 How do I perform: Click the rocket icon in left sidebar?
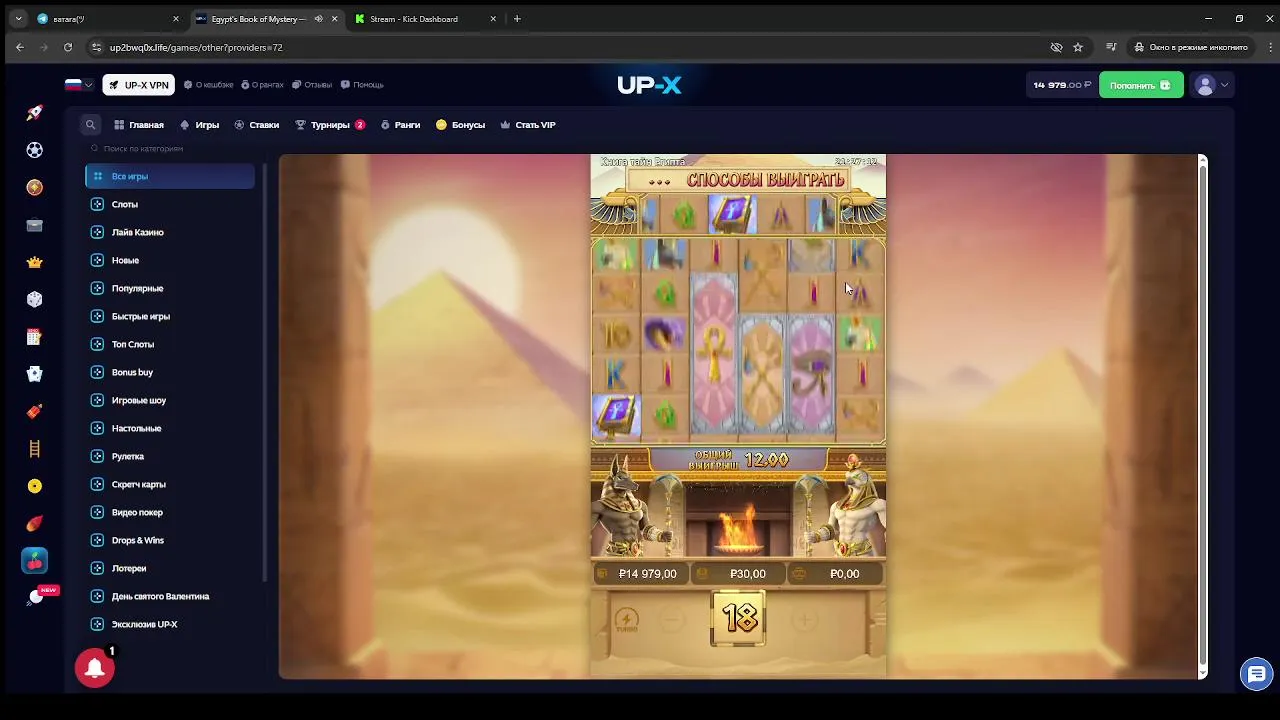[x=35, y=113]
